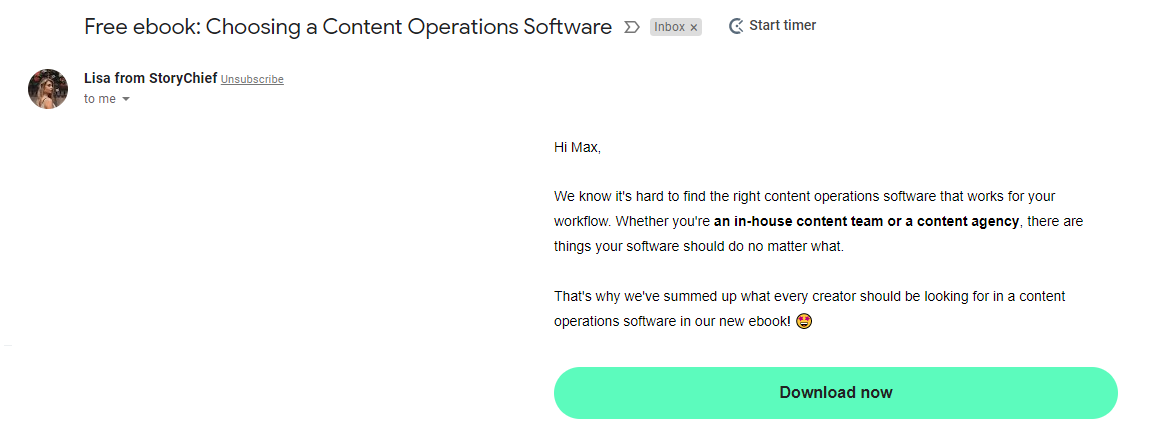This screenshot has height=439, width=1151.
Task: Click the green Download now button
Action: [835, 393]
